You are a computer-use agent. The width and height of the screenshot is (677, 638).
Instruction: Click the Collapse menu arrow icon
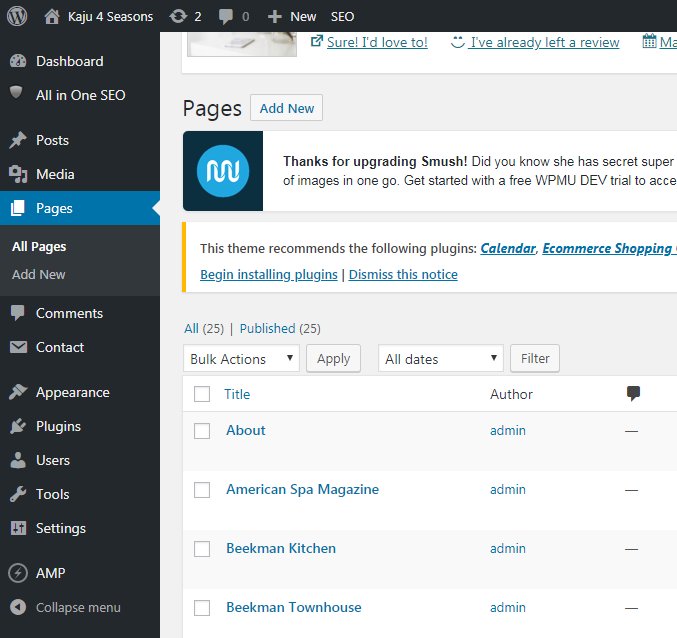coord(18,607)
